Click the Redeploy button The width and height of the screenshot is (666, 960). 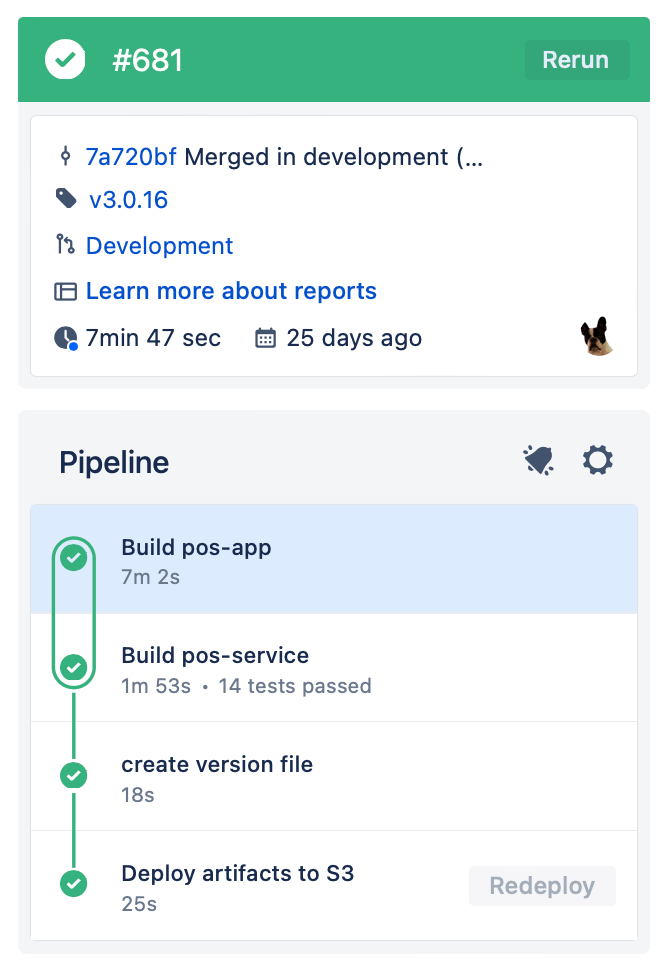pos(542,885)
